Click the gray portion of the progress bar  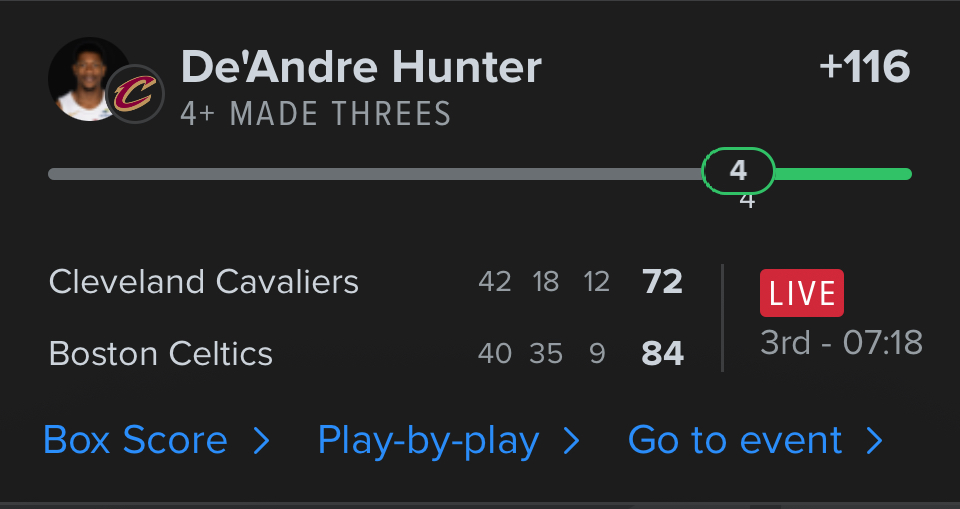(x=375, y=174)
